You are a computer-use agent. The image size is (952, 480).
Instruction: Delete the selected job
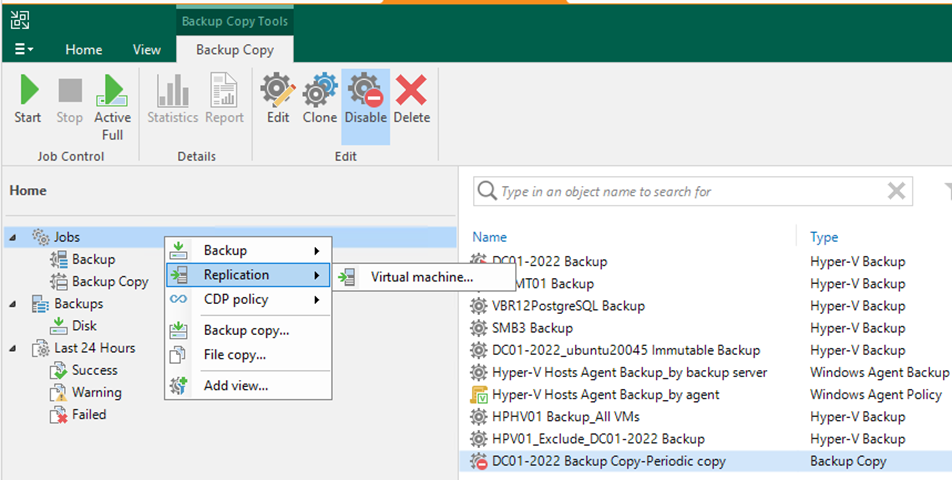pos(412,101)
